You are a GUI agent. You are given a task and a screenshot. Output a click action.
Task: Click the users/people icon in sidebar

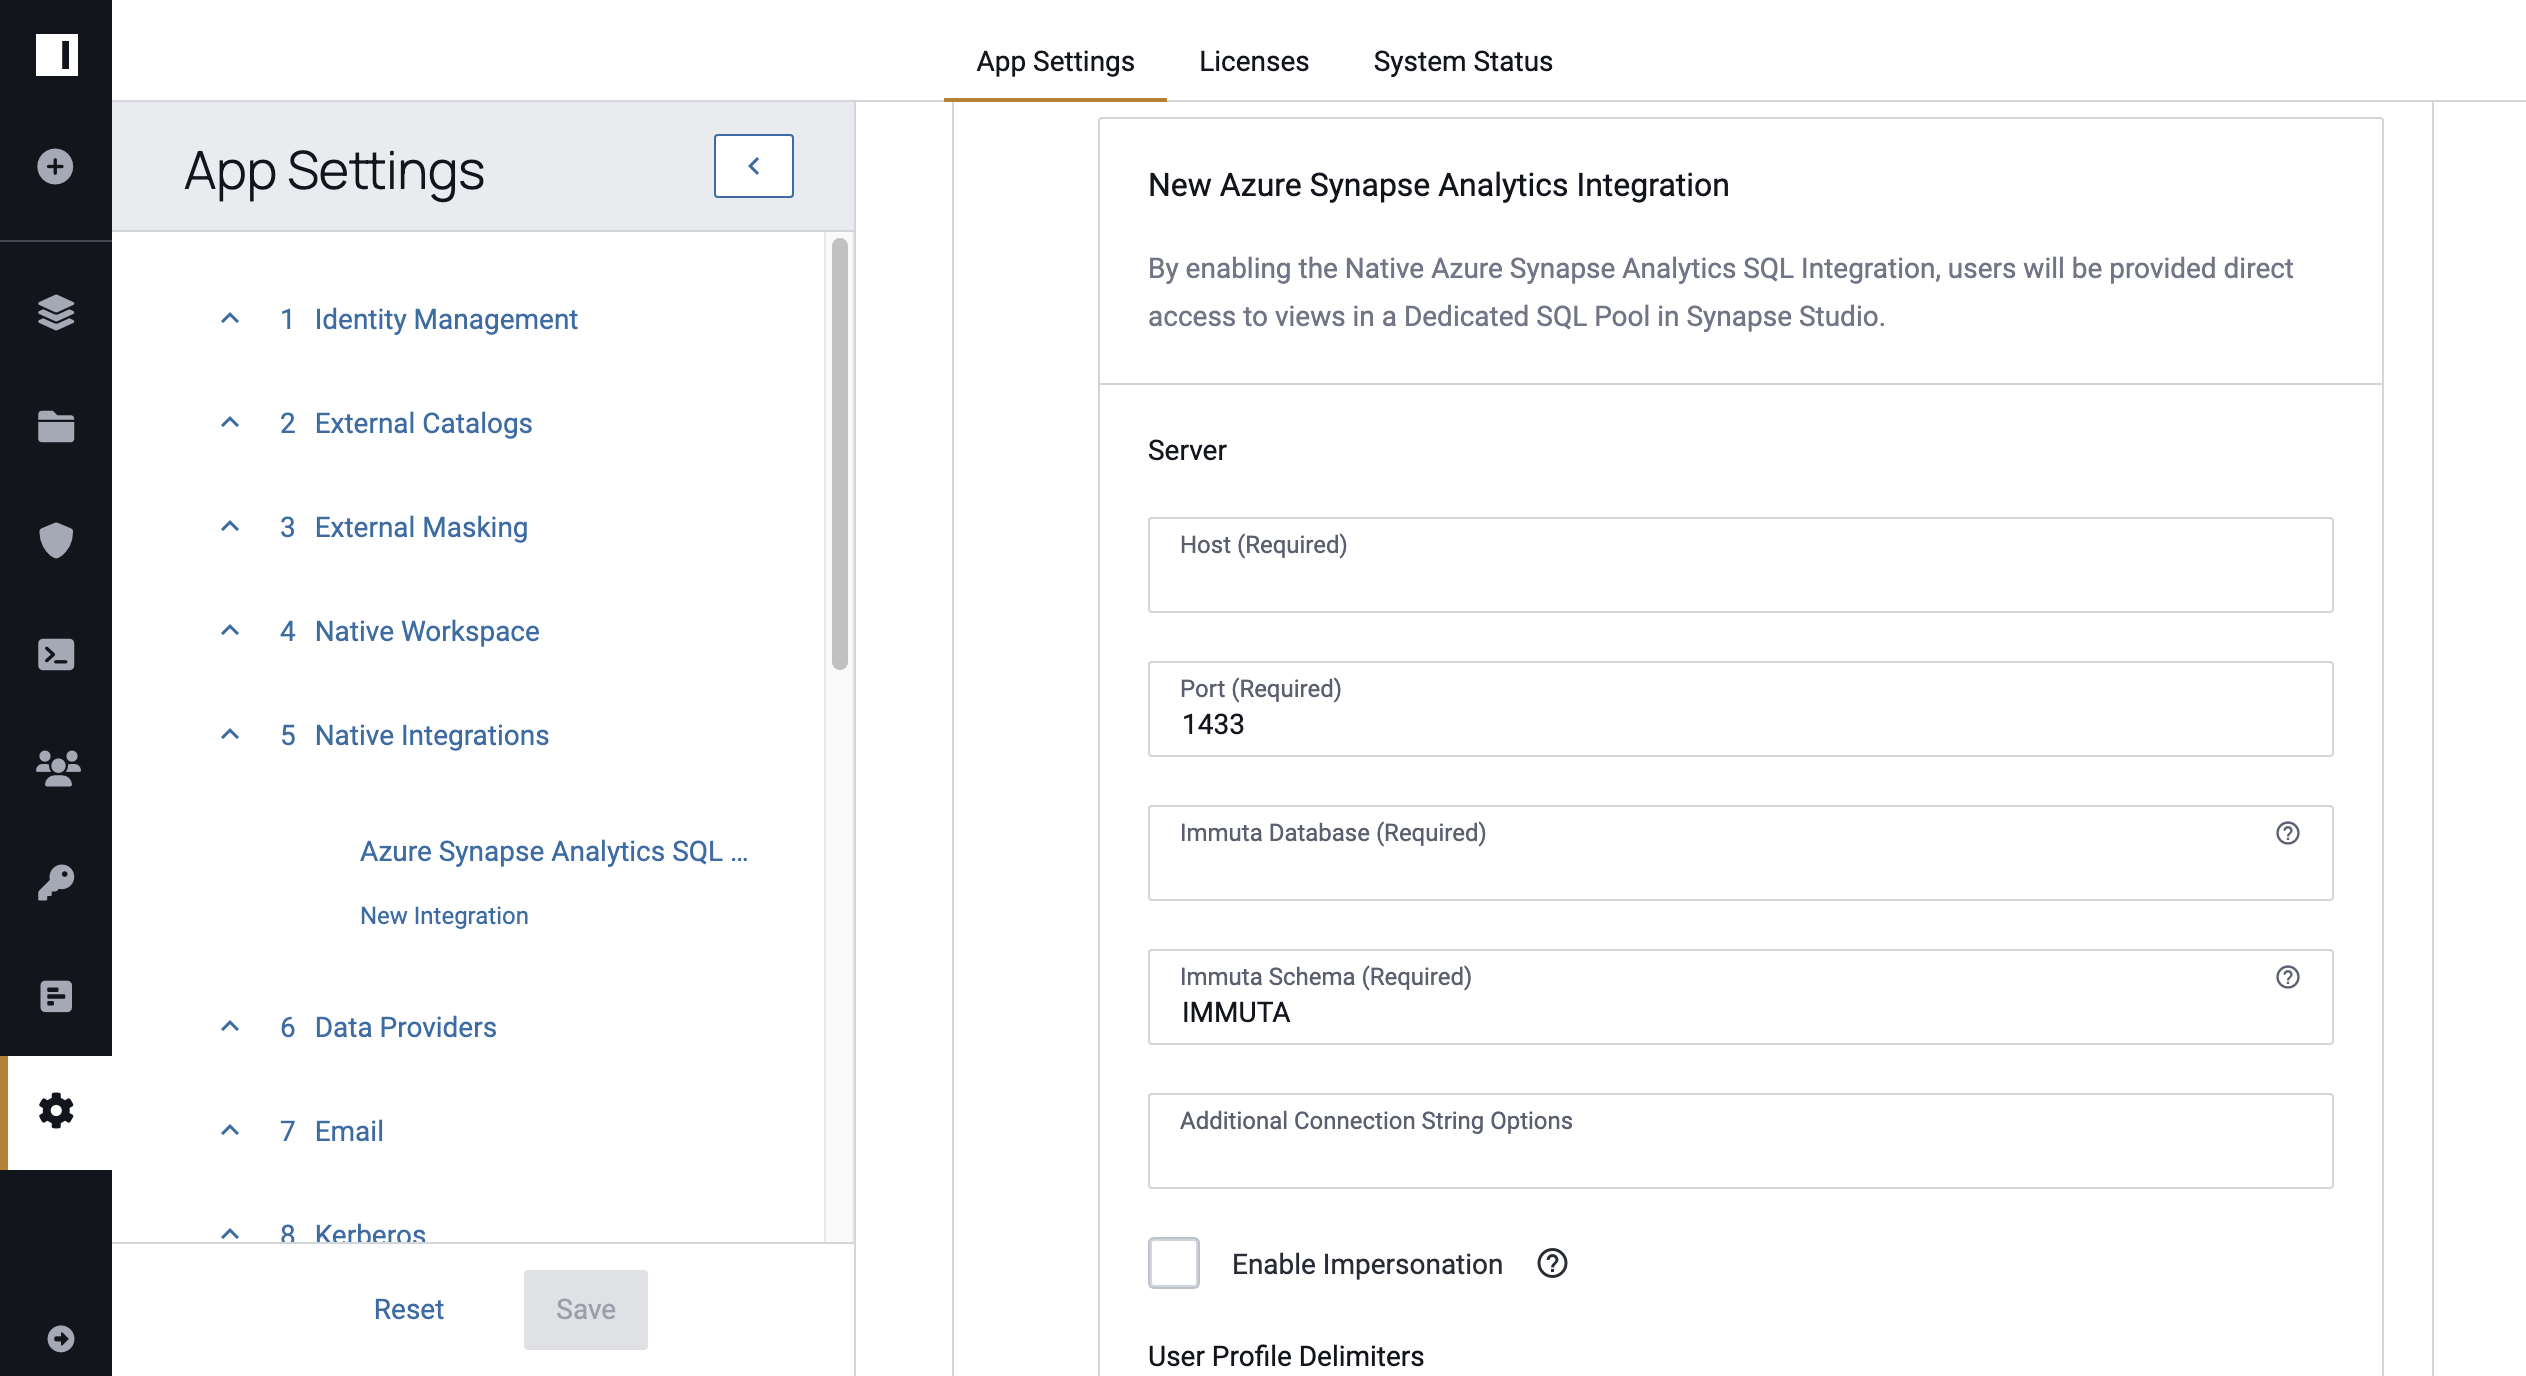[54, 768]
